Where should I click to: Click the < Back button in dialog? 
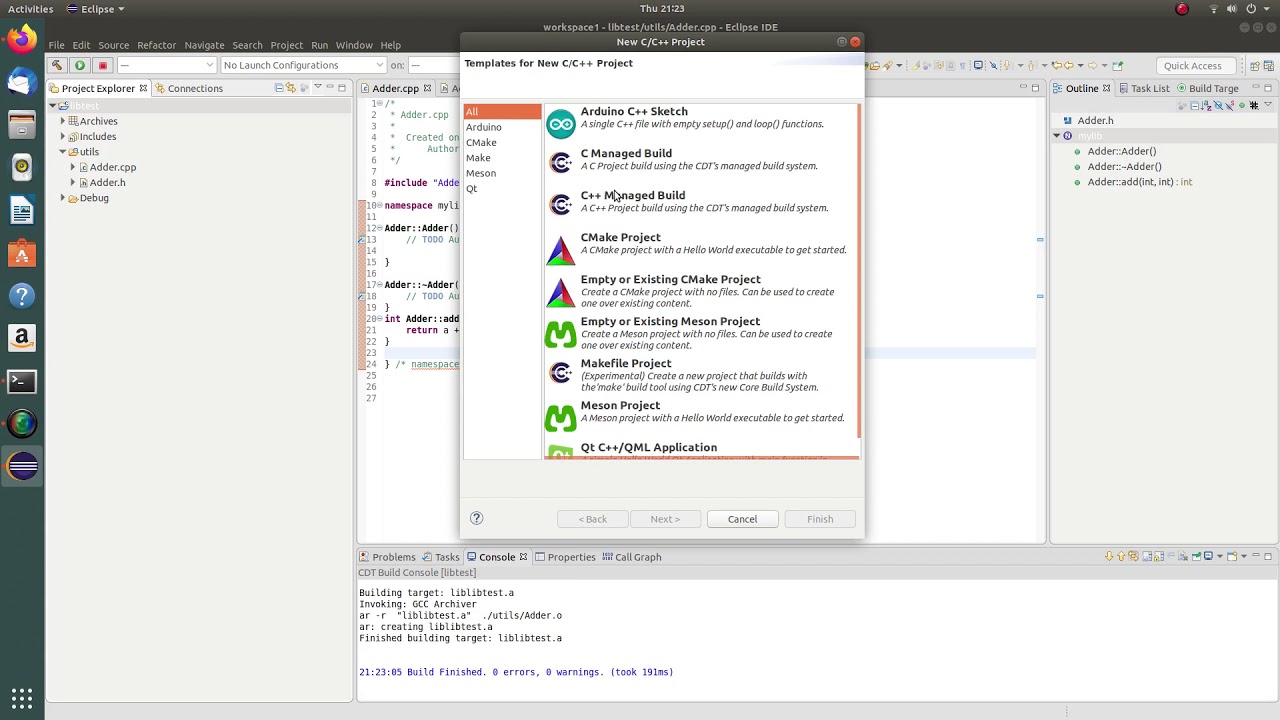(x=593, y=519)
